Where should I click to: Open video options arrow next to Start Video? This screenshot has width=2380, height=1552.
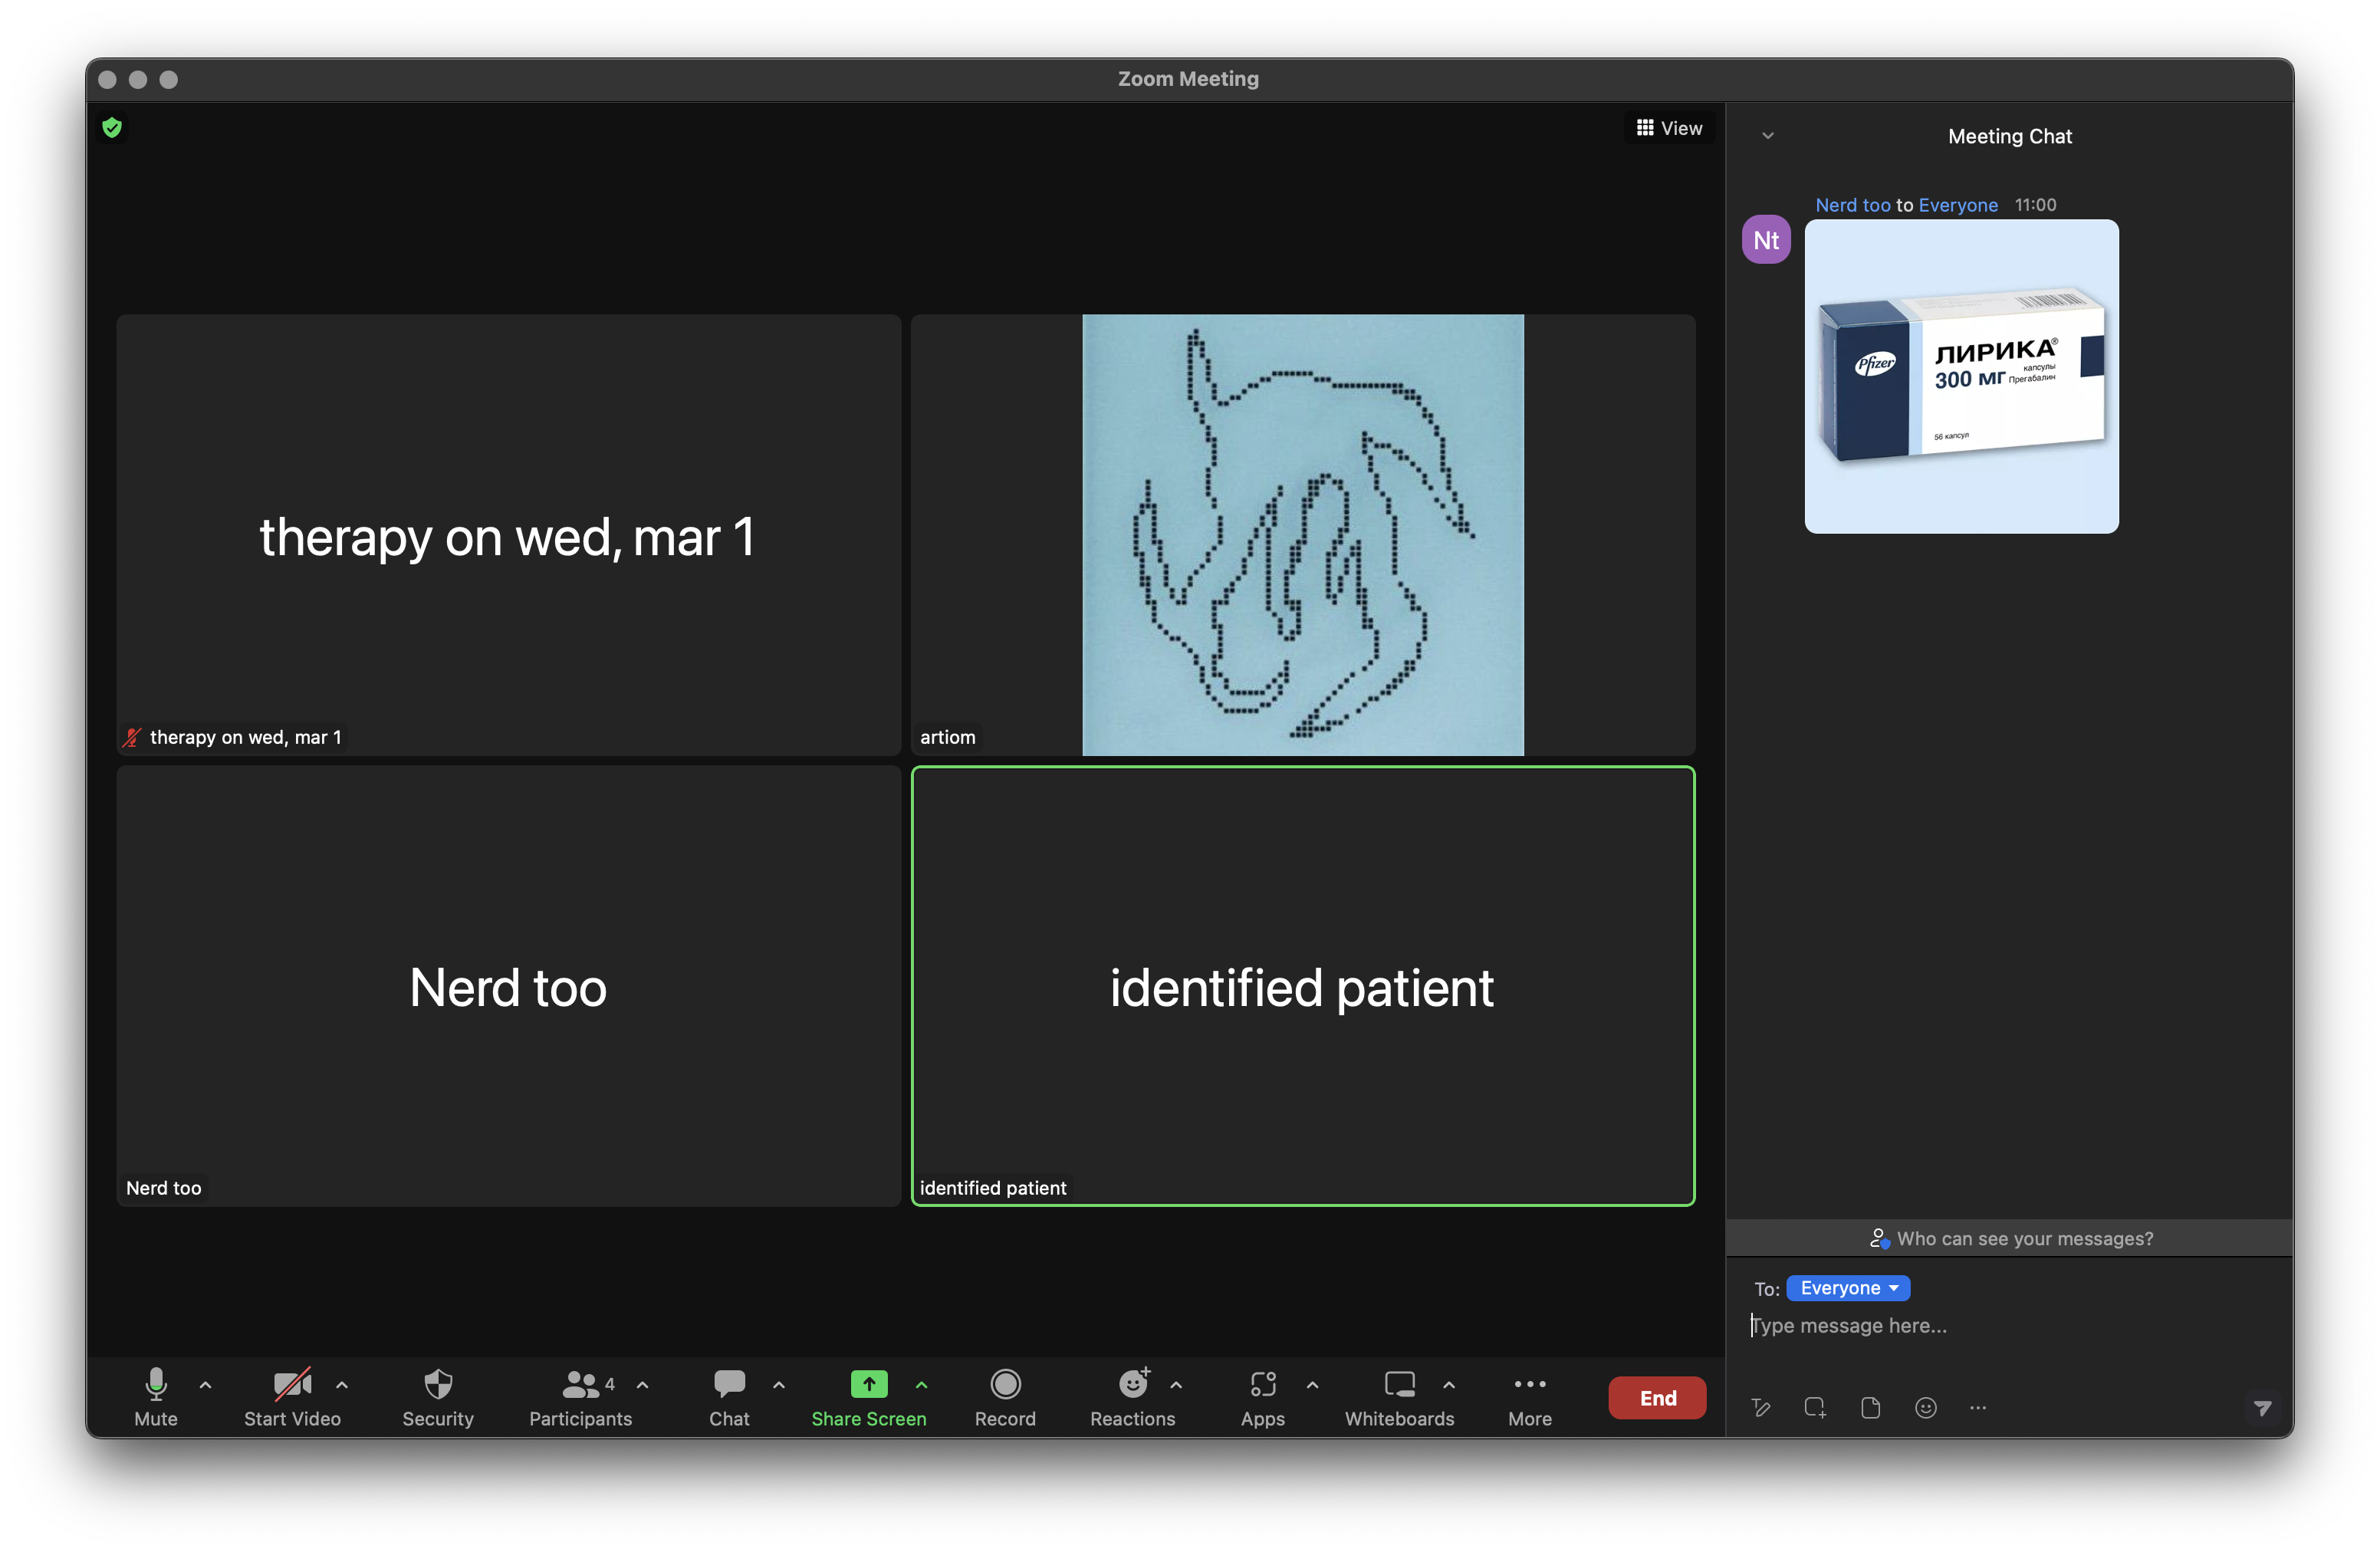pyautogui.click(x=342, y=1385)
